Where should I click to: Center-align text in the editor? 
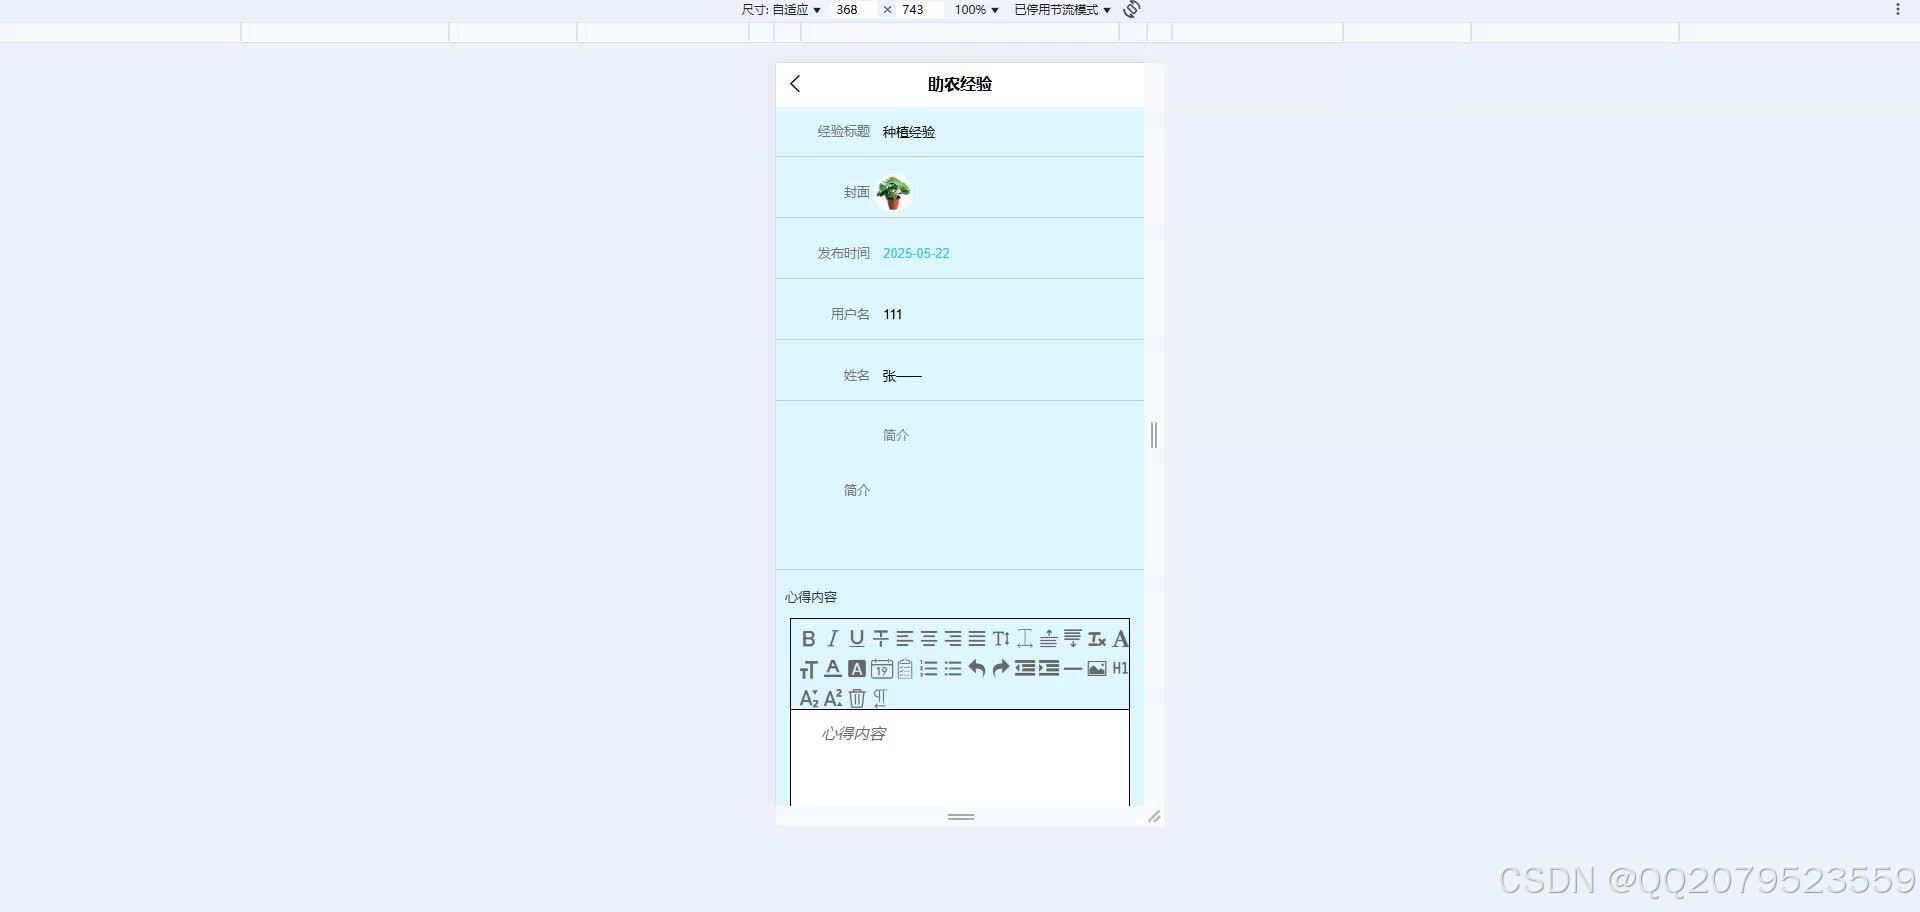tap(929, 639)
